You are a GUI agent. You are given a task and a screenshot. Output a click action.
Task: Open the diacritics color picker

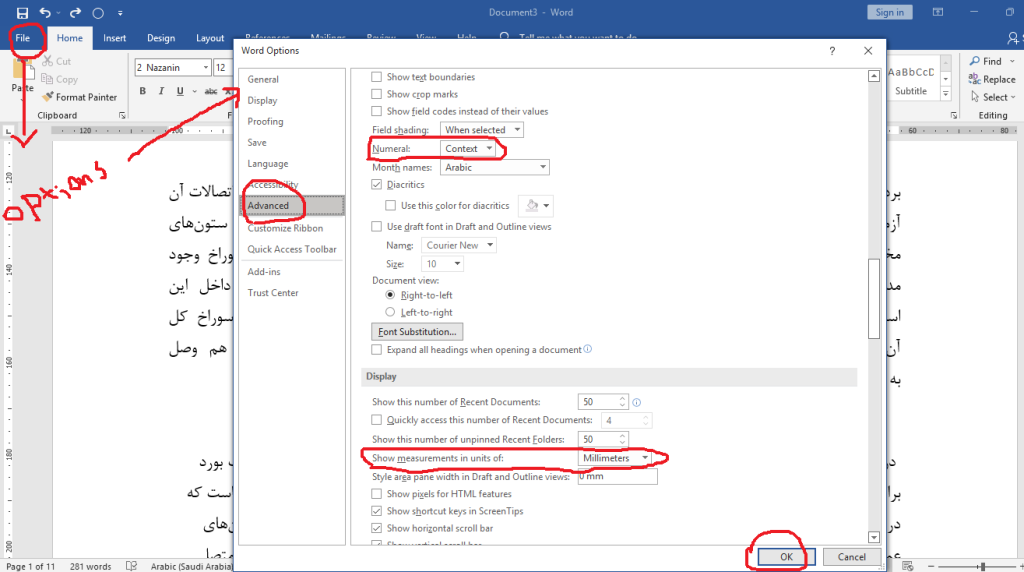[x=536, y=205]
